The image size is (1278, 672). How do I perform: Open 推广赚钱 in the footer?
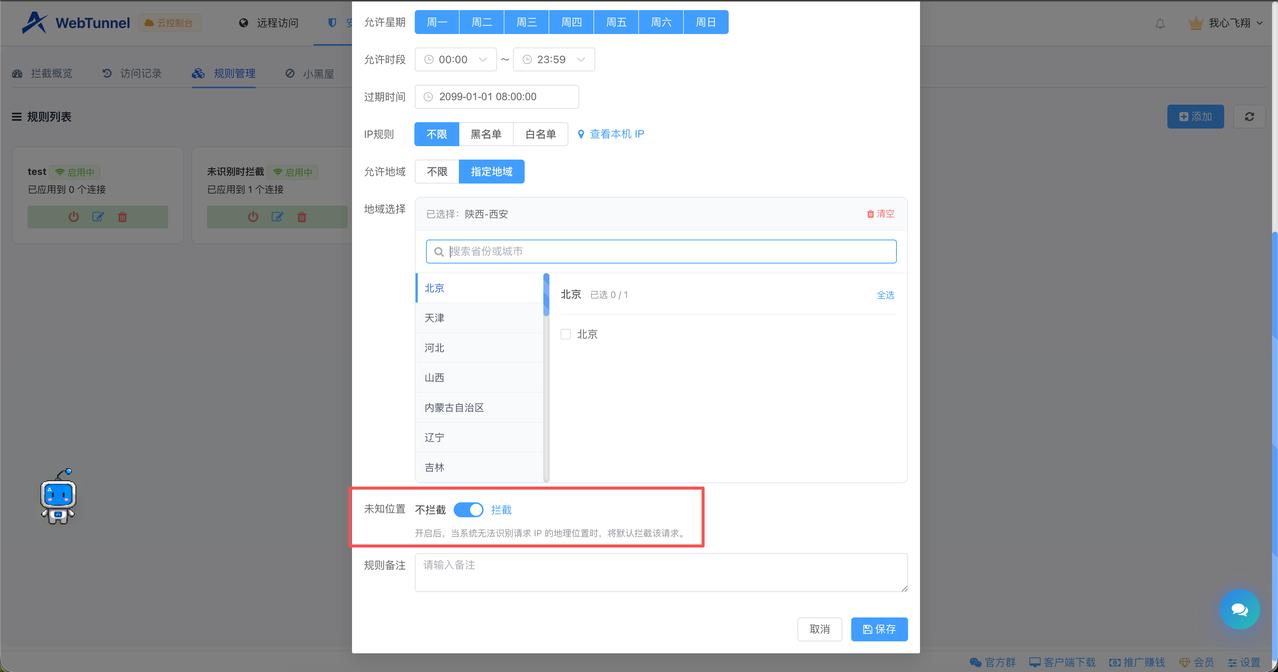1138,662
